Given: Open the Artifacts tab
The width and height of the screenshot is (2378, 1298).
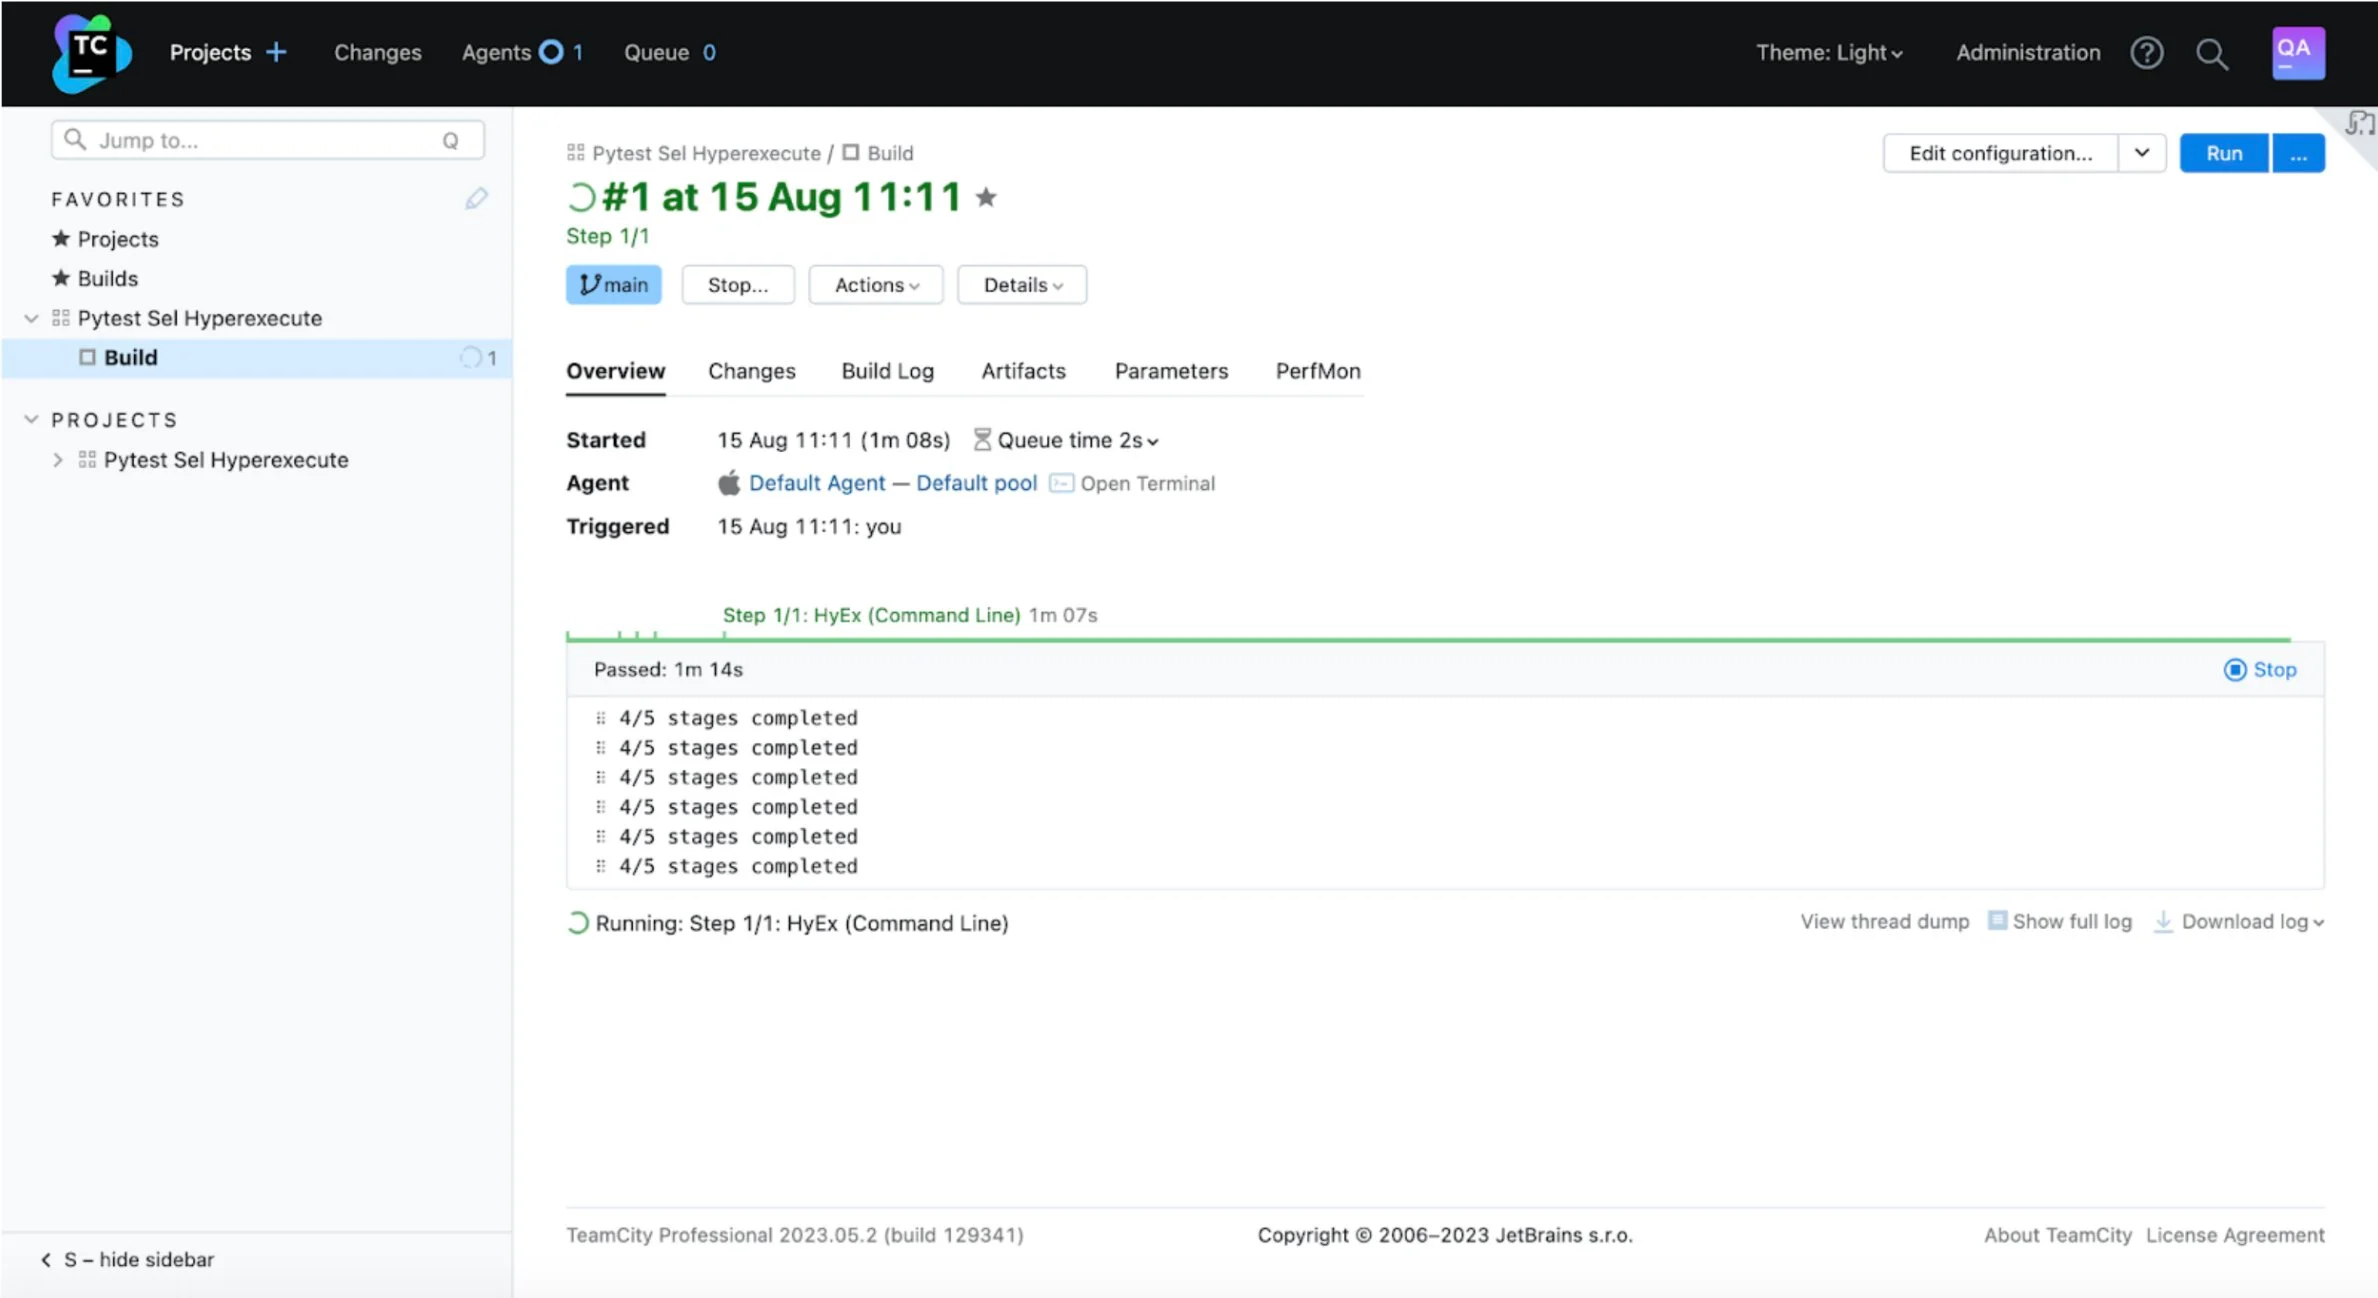Looking at the screenshot, I should [1023, 371].
